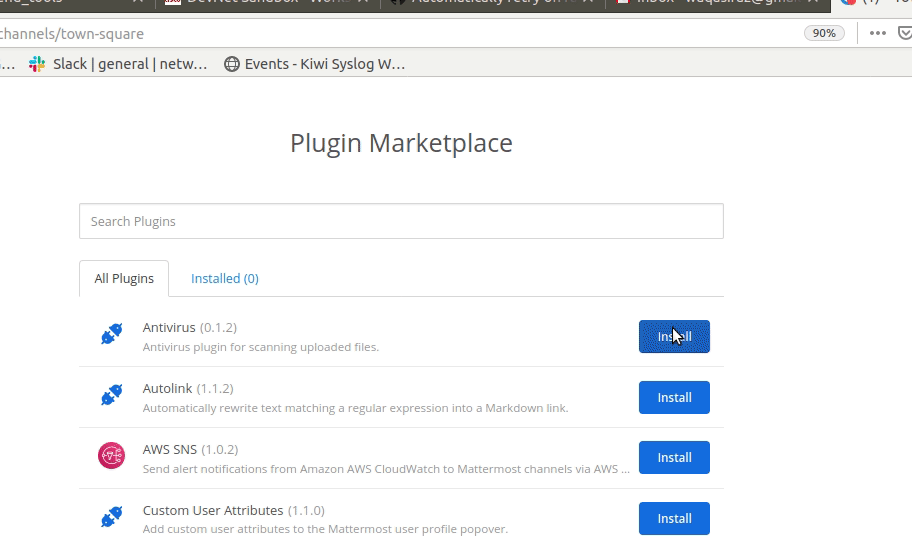Click the Antivirus plugin icon

112,334
